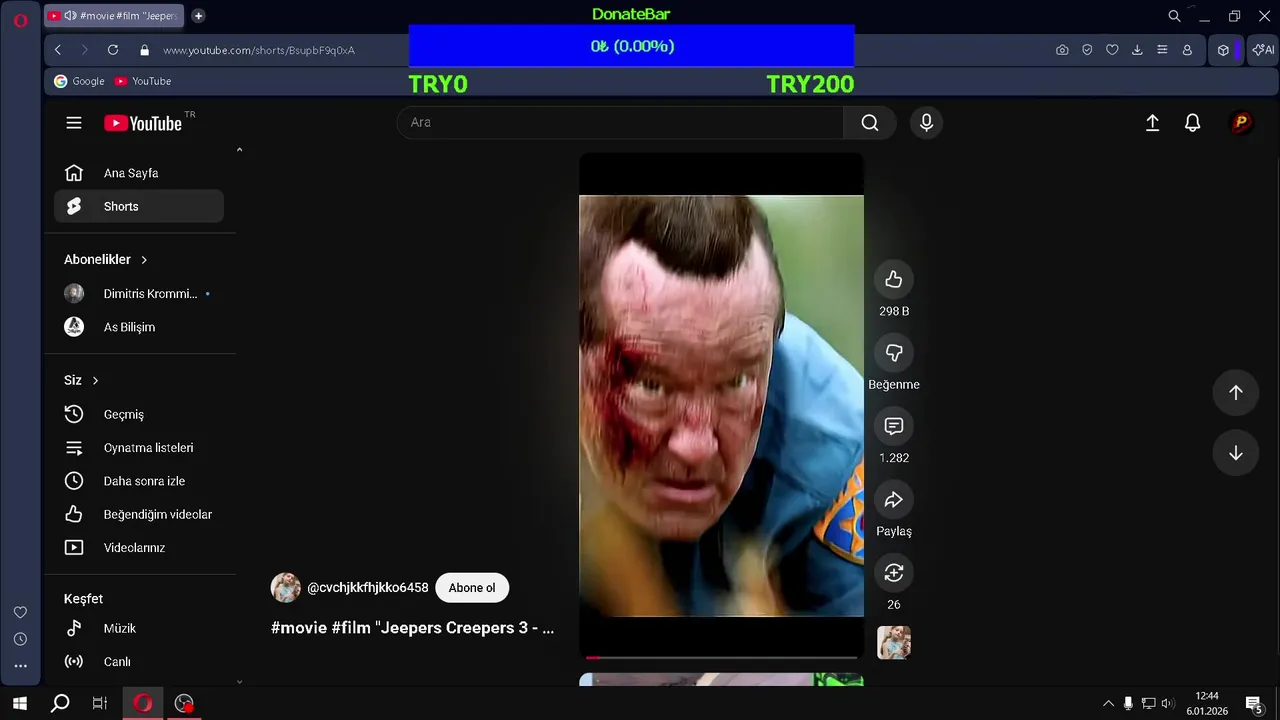Open the system tray hidden icons chevron
The image size is (1280, 720).
(x=1108, y=704)
